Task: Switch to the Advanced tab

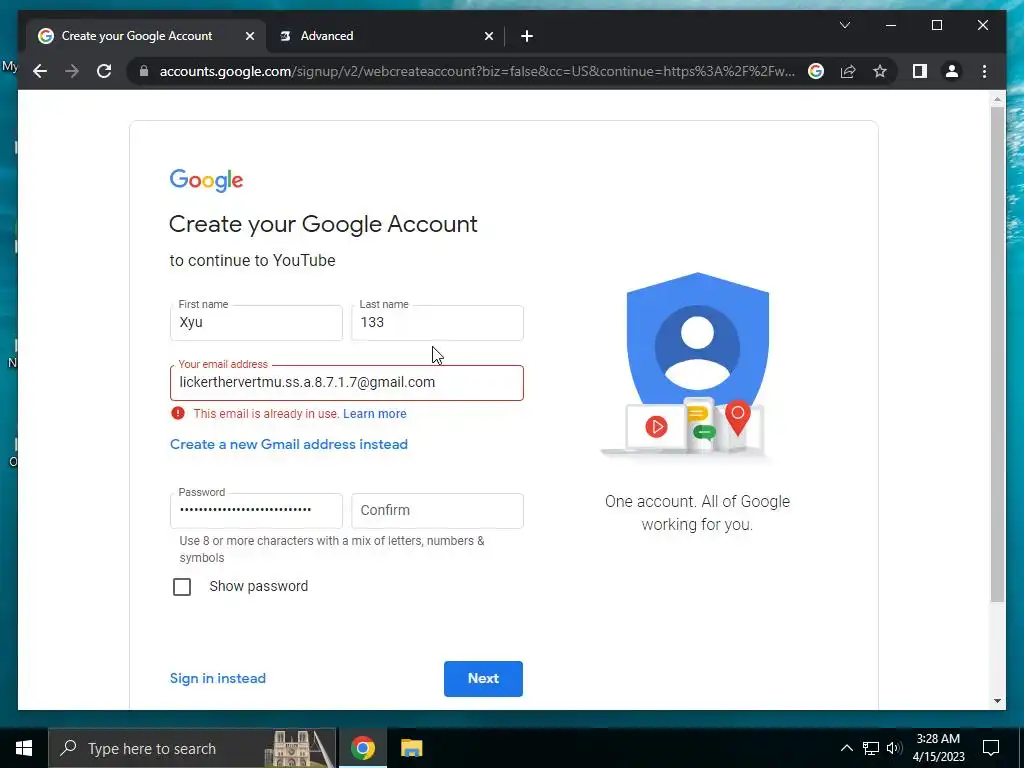Action: [x=385, y=36]
